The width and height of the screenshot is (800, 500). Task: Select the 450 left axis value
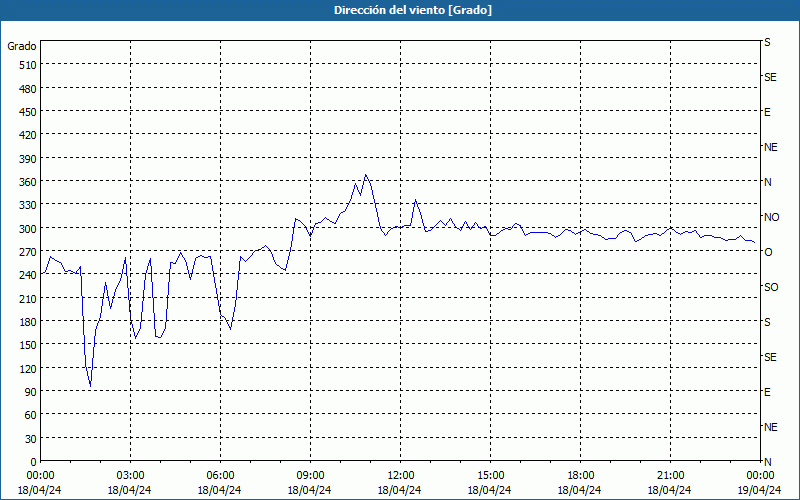29,112
